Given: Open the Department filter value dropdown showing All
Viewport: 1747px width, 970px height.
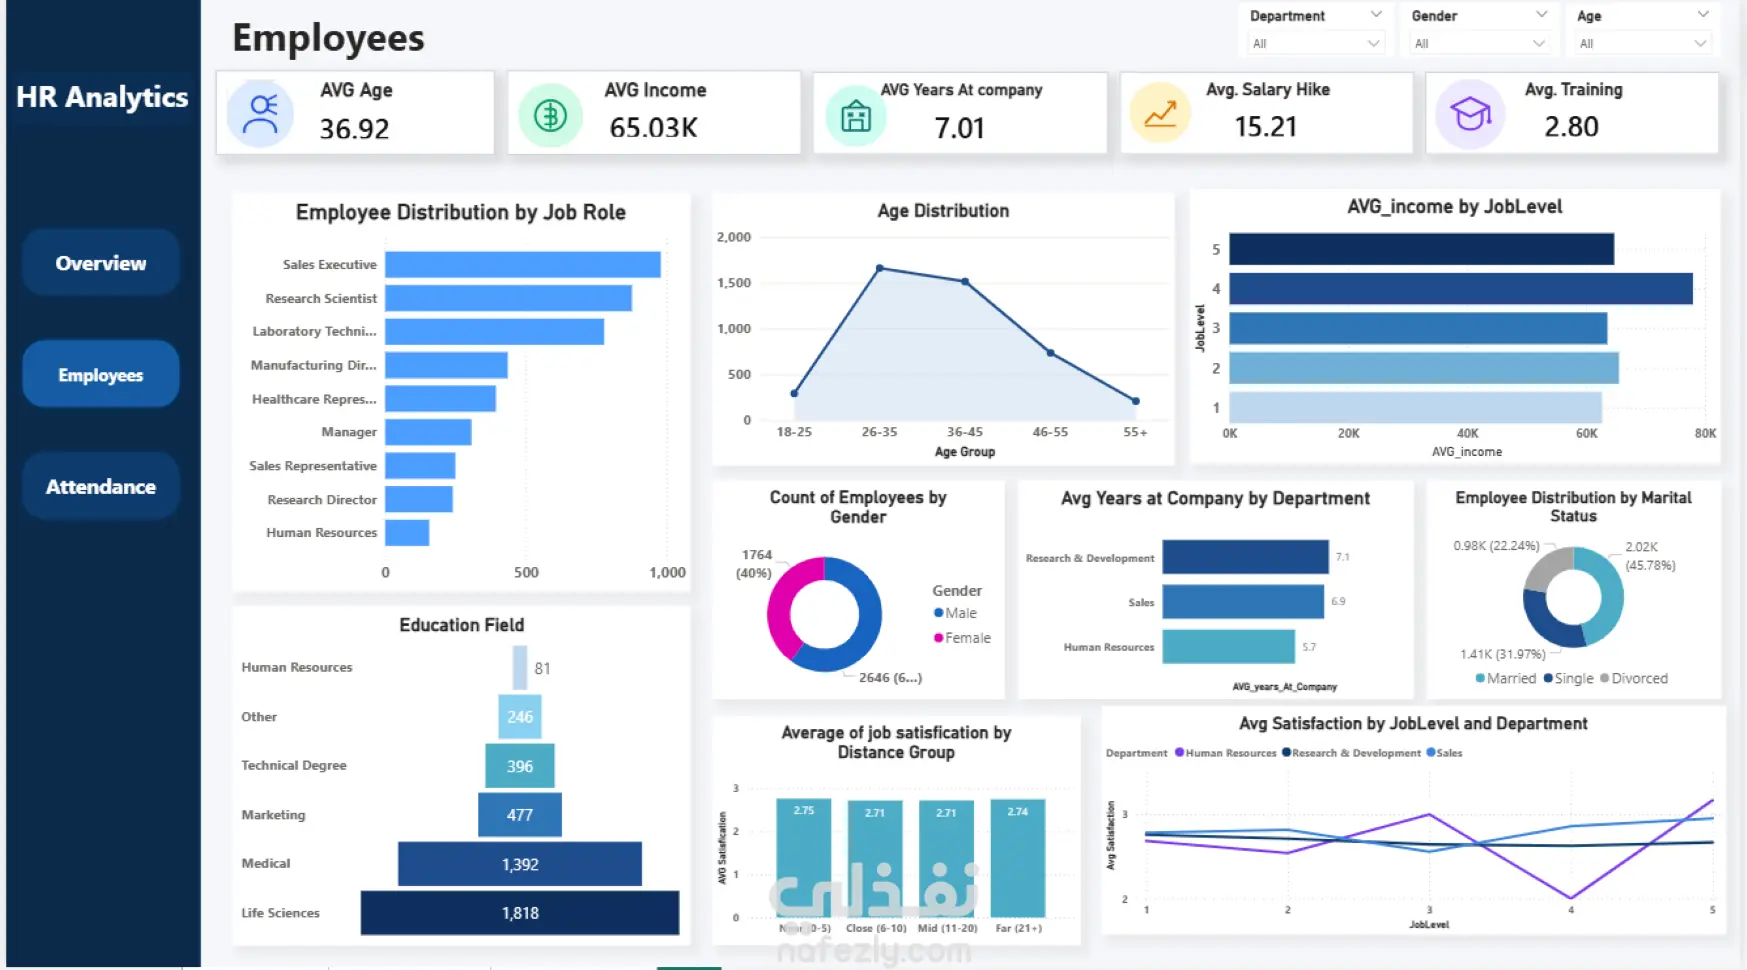Looking at the screenshot, I should (x=1315, y=43).
